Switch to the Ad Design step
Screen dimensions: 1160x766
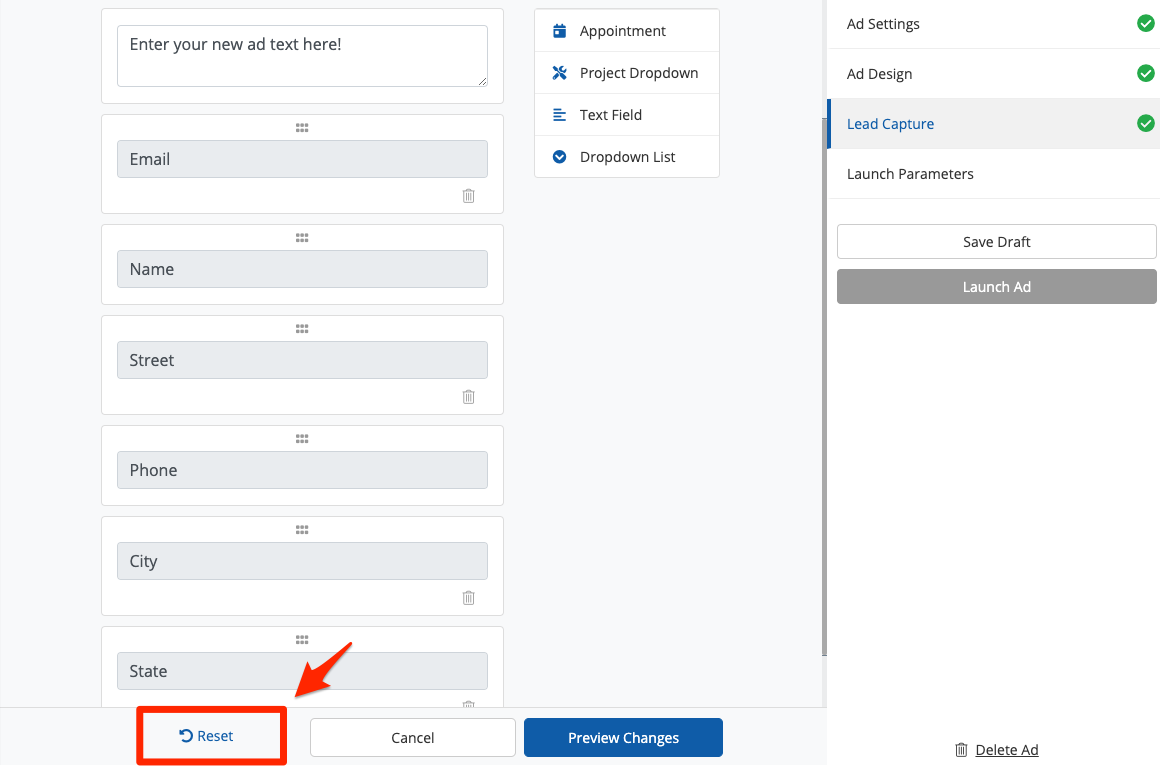click(880, 74)
